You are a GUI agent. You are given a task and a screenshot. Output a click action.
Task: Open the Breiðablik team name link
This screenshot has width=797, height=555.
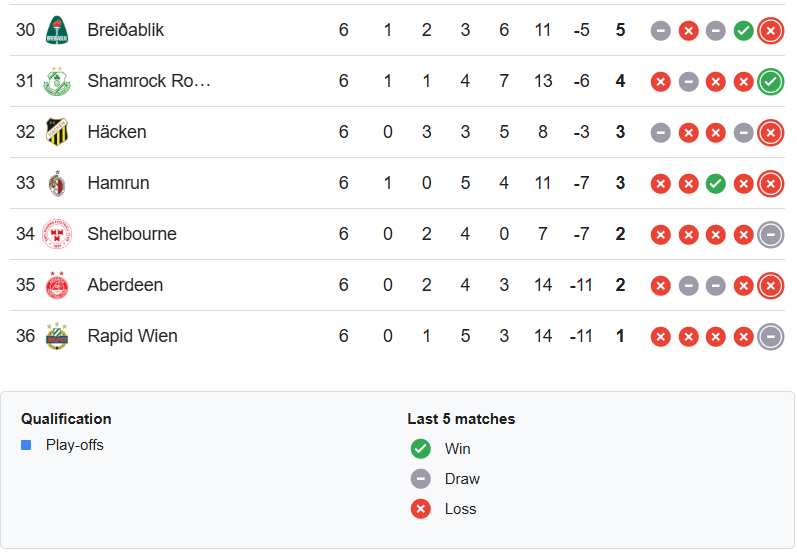[x=126, y=30]
